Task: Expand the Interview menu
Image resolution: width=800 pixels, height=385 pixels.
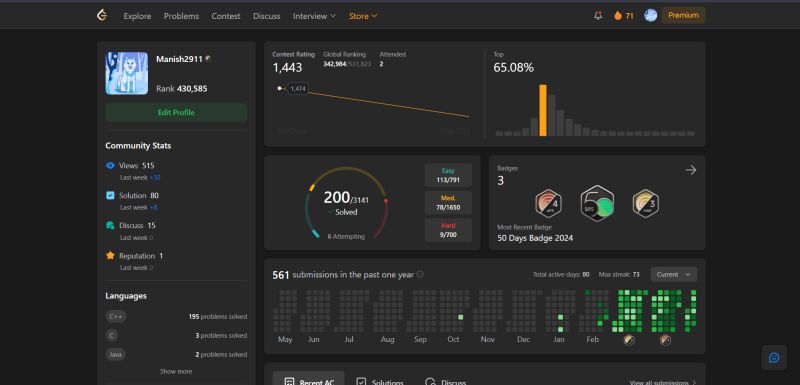Action: click(314, 16)
